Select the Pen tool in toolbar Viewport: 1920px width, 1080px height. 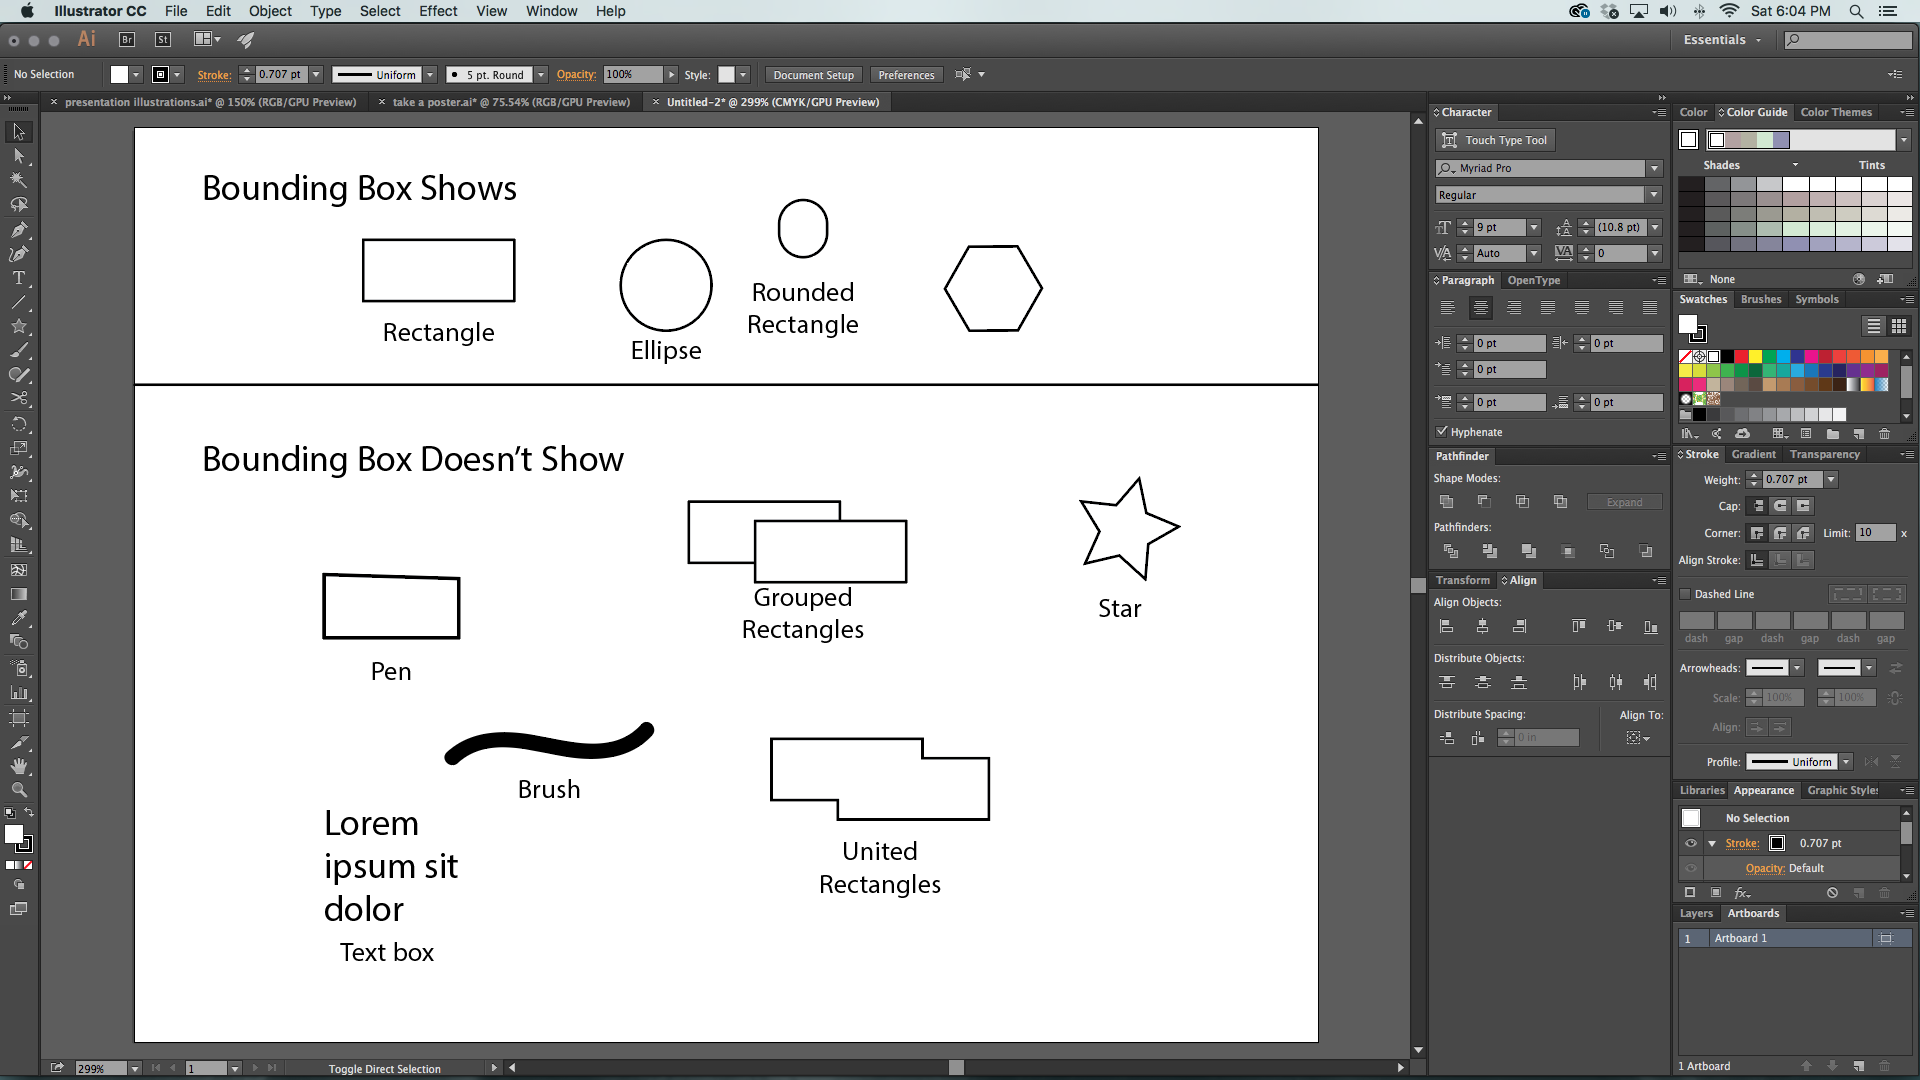(18, 228)
